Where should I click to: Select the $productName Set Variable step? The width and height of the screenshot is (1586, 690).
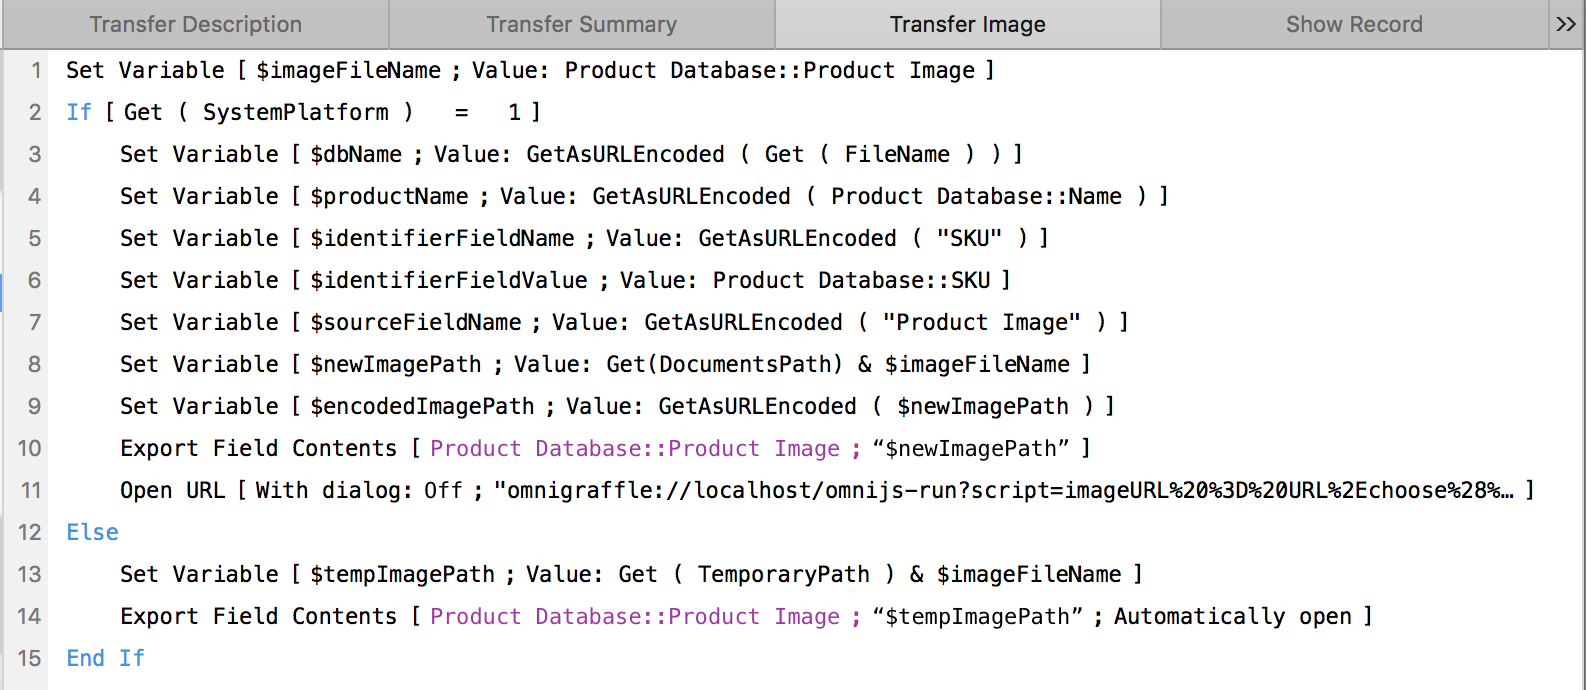(643, 197)
